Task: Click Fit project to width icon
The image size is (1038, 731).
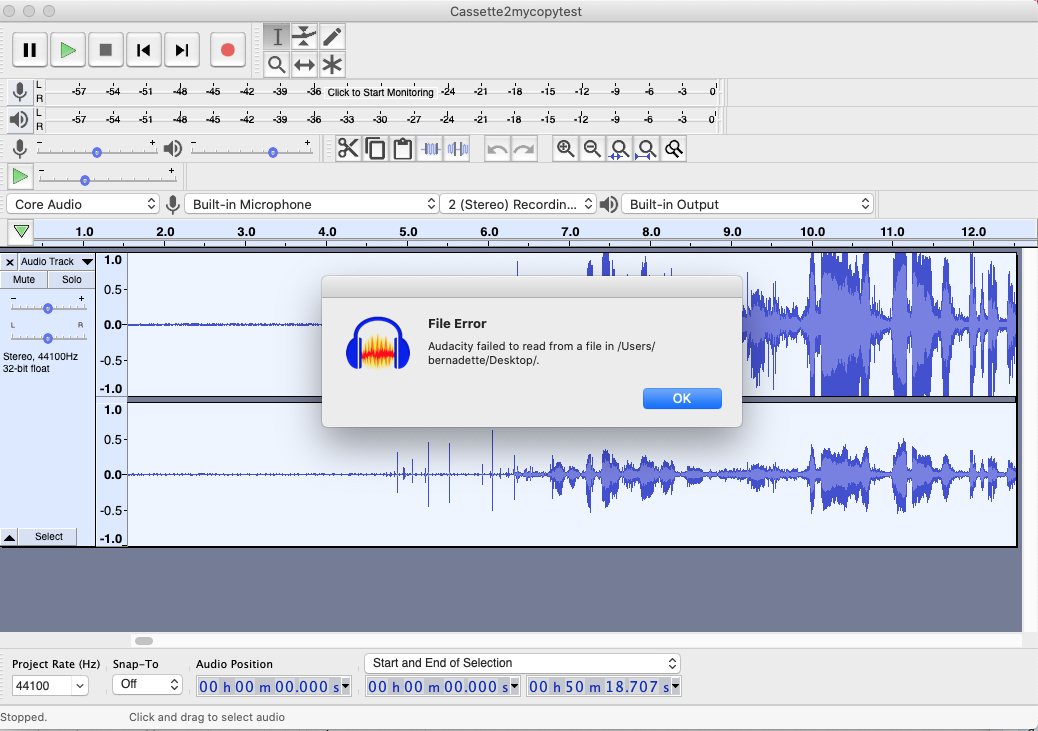Action: [x=647, y=149]
